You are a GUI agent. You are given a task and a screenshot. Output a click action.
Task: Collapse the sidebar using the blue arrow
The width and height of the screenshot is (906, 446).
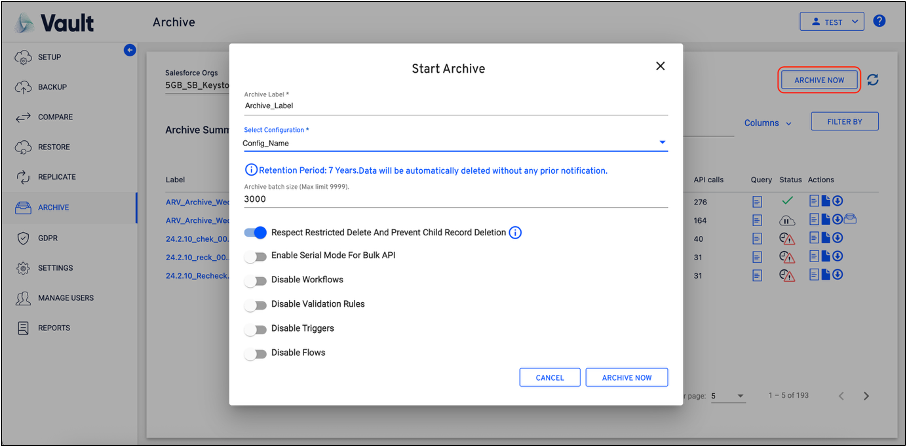click(x=129, y=50)
